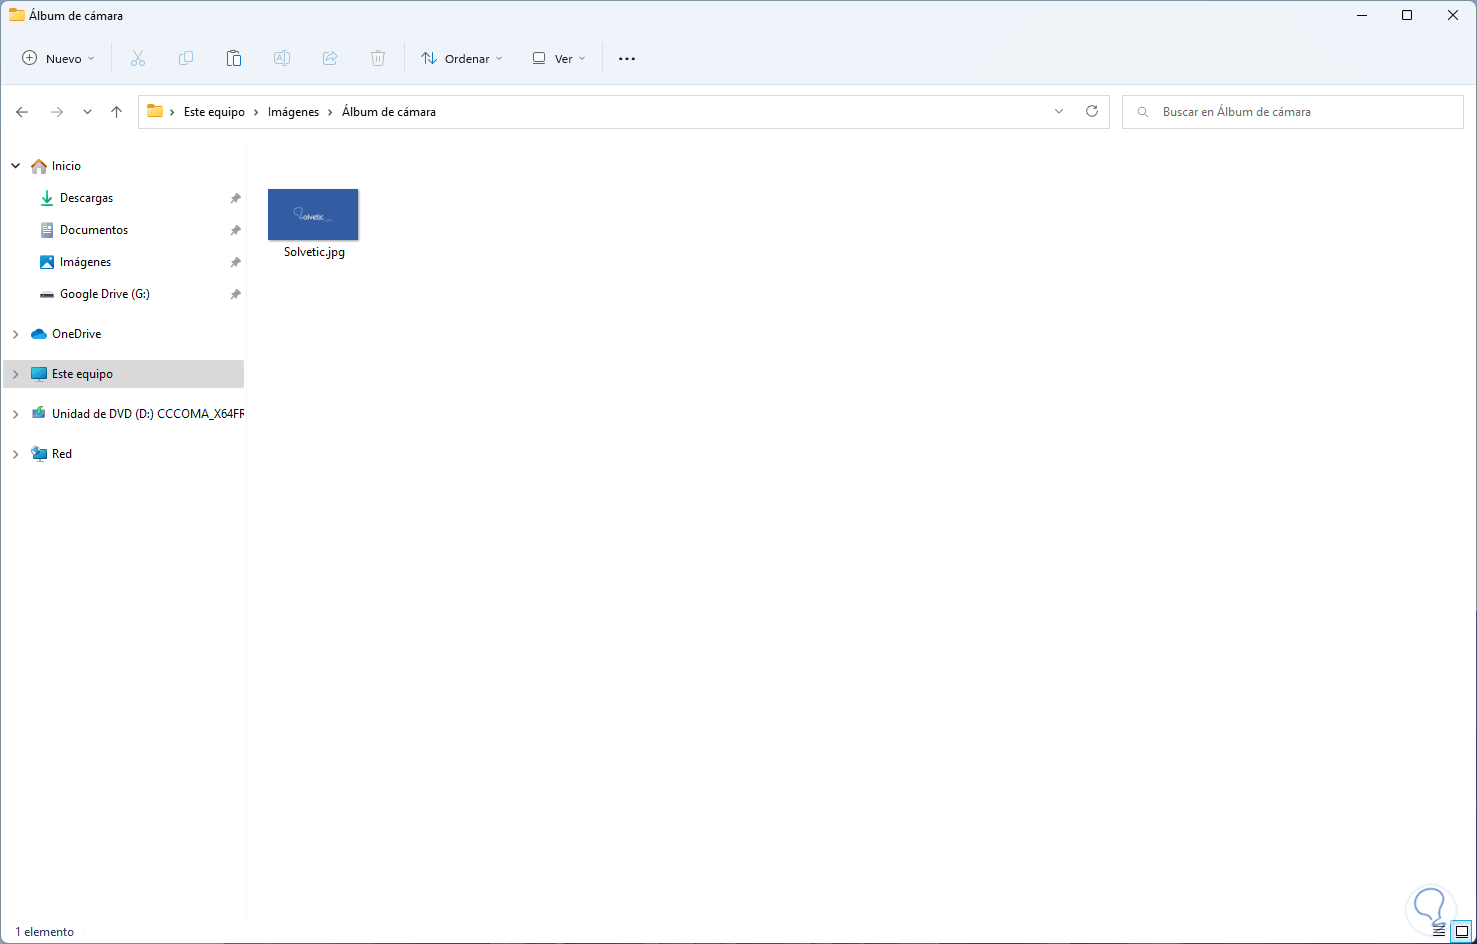Switch to details view icon in status bar

tap(1439, 931)
